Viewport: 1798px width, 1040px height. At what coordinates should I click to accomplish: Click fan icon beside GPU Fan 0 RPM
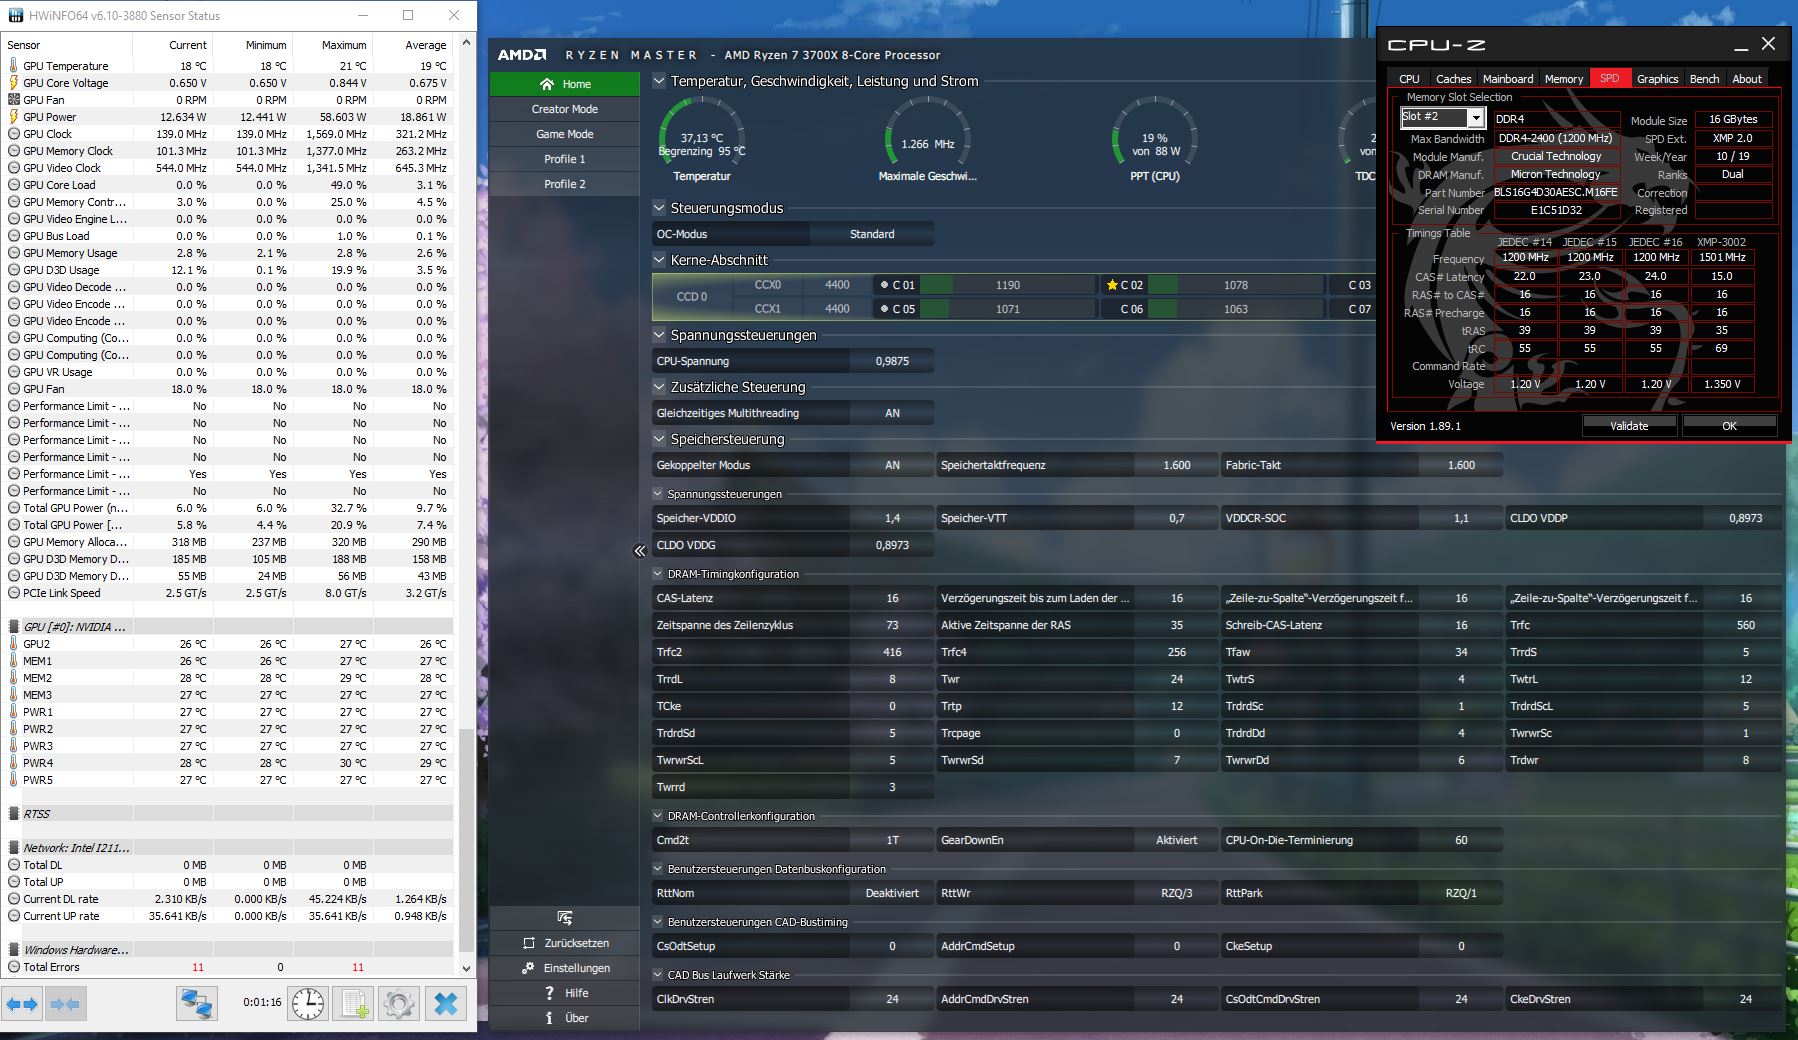(14, 100)
